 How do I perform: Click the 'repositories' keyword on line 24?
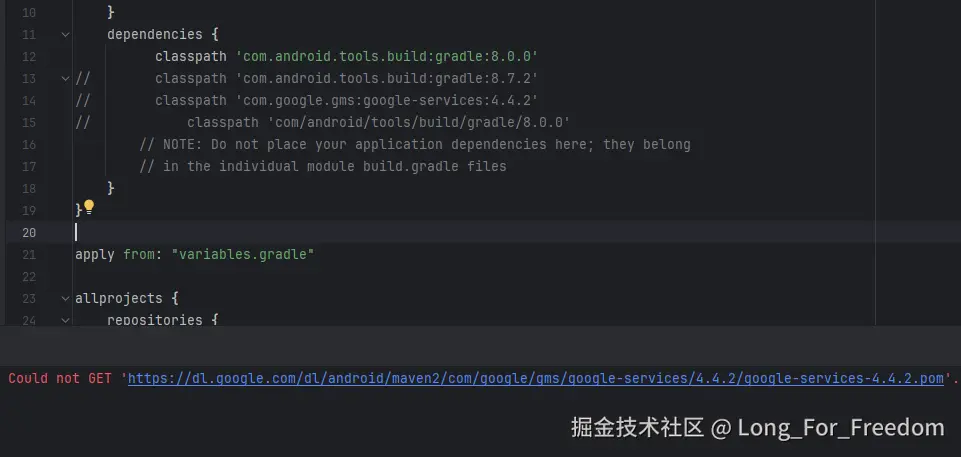(x=154, y=320)
